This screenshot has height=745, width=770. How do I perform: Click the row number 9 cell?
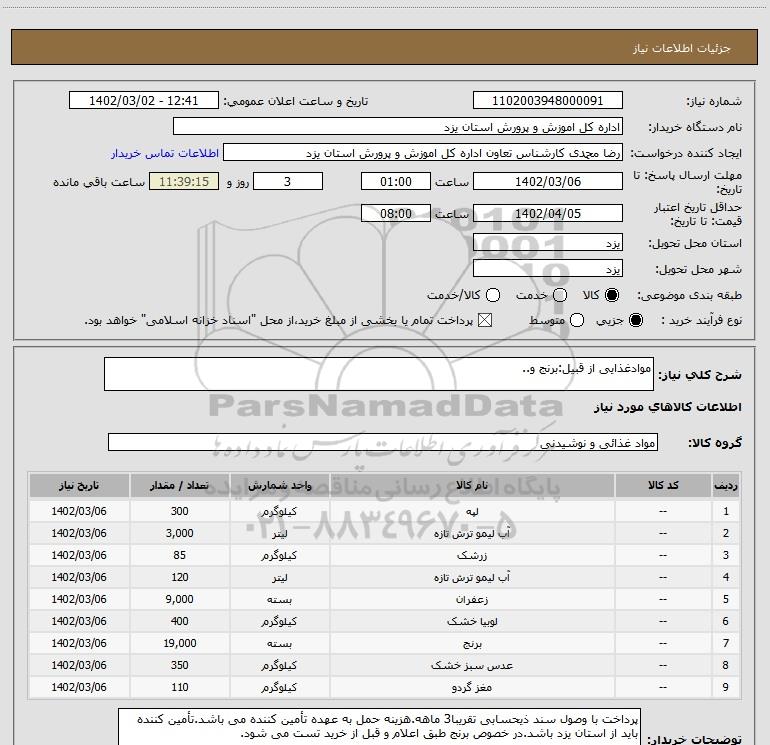726,687
